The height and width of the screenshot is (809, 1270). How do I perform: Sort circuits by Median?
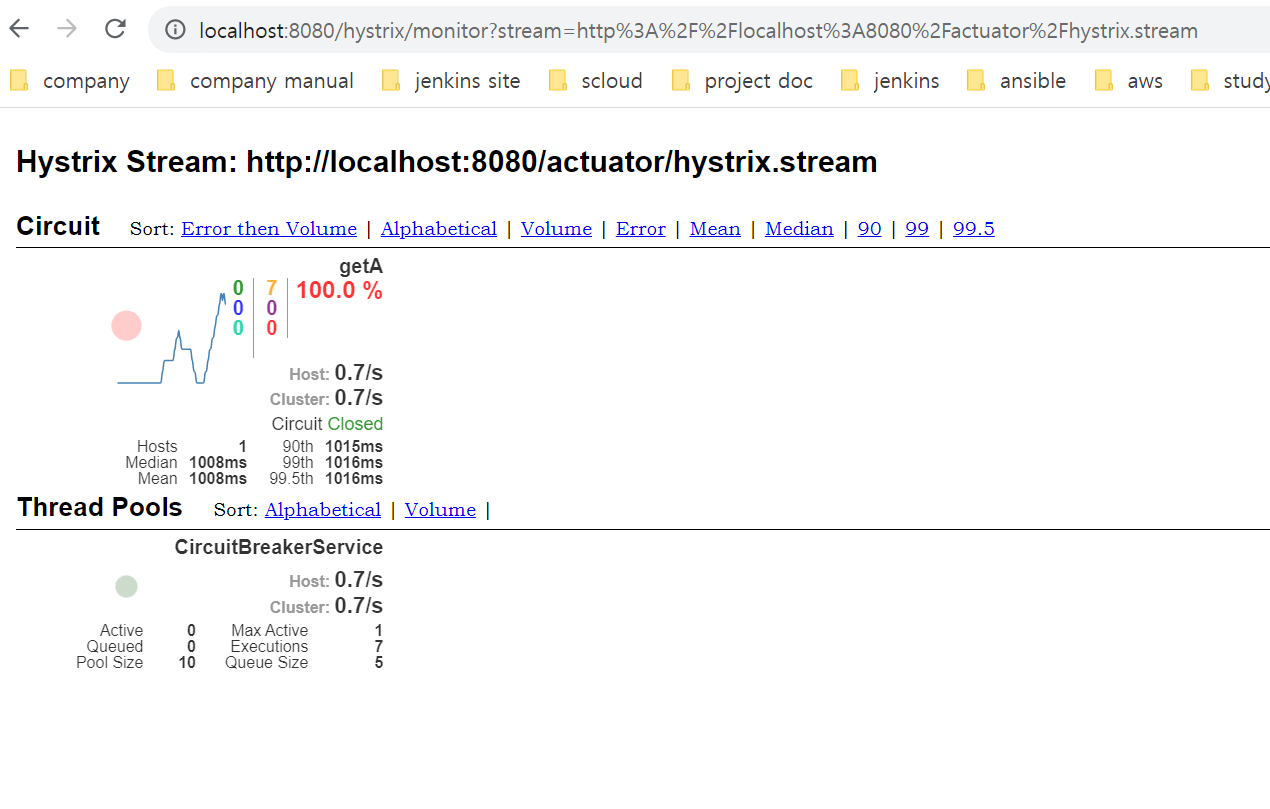tap(799, 229)
